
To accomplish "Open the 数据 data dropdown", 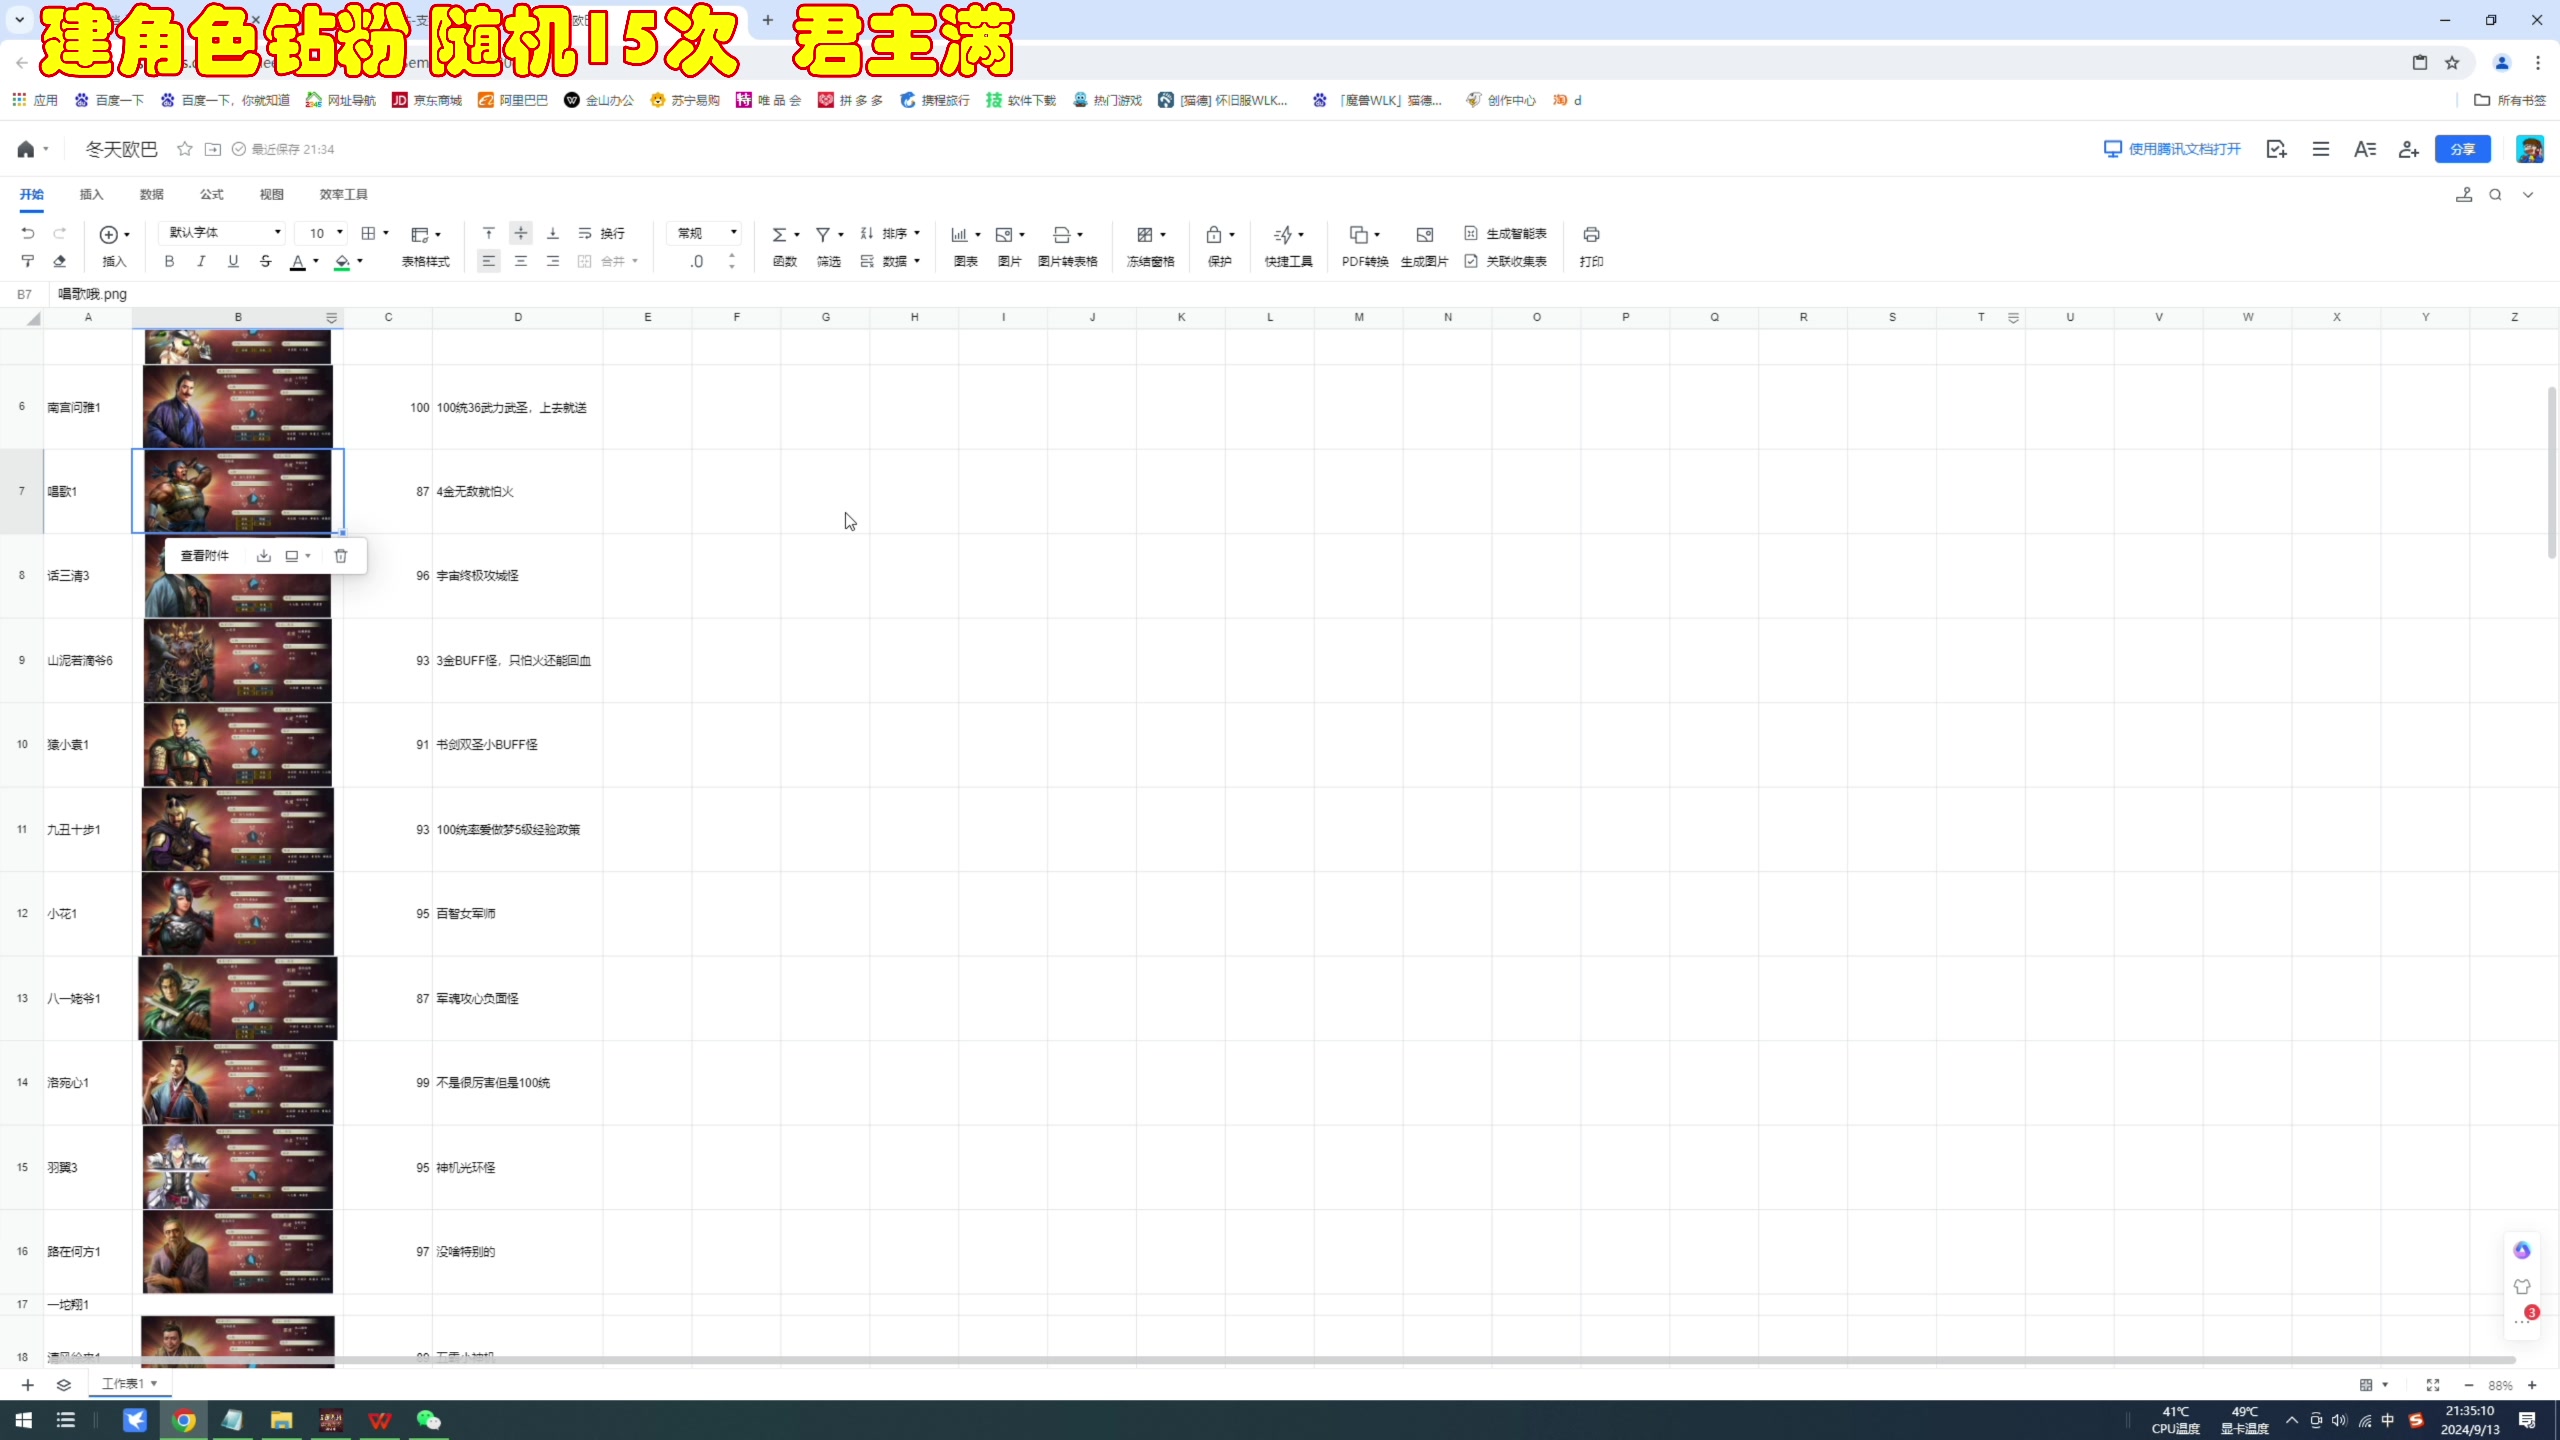I will [890, 261].
